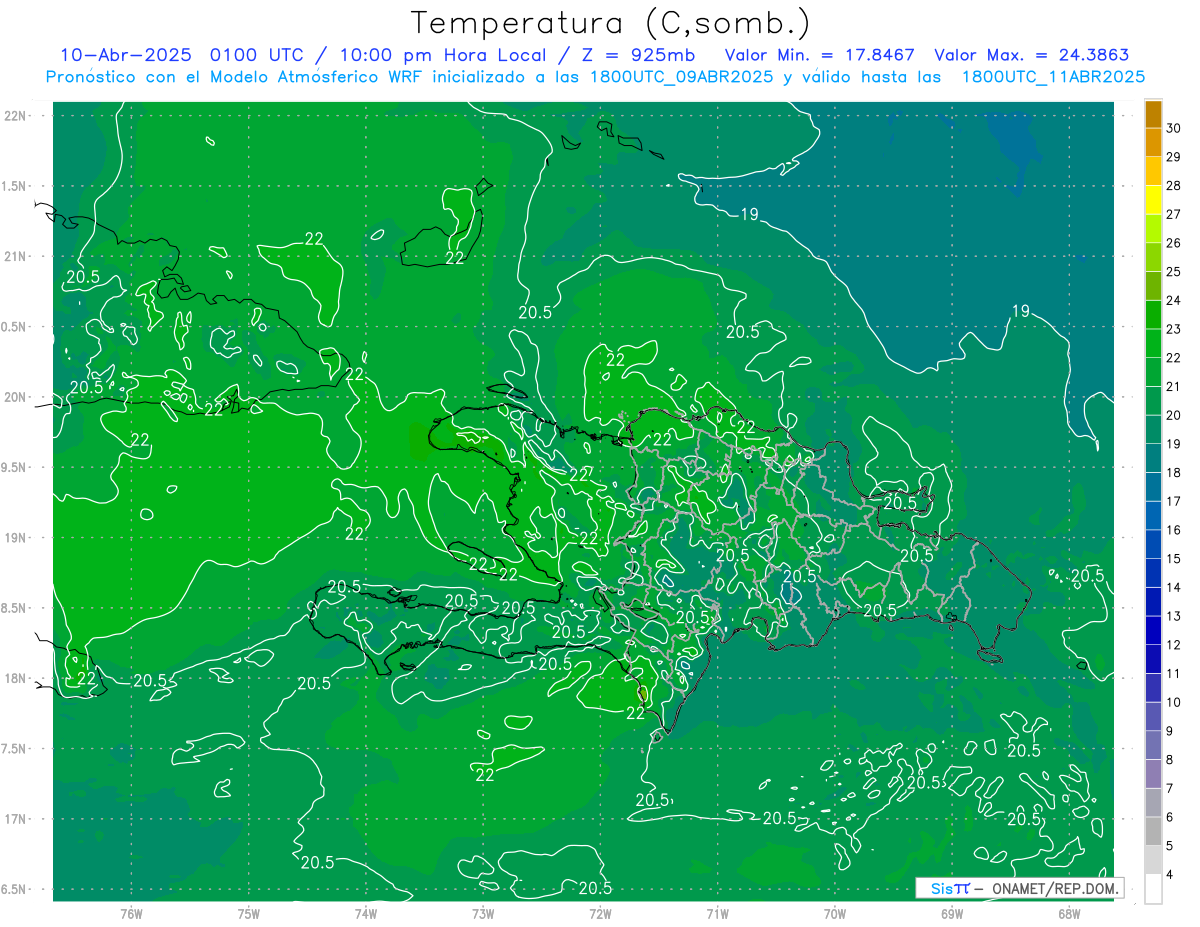Click legend value '12'
This screenshot has height=927, width=1200.
(1174, 645)
